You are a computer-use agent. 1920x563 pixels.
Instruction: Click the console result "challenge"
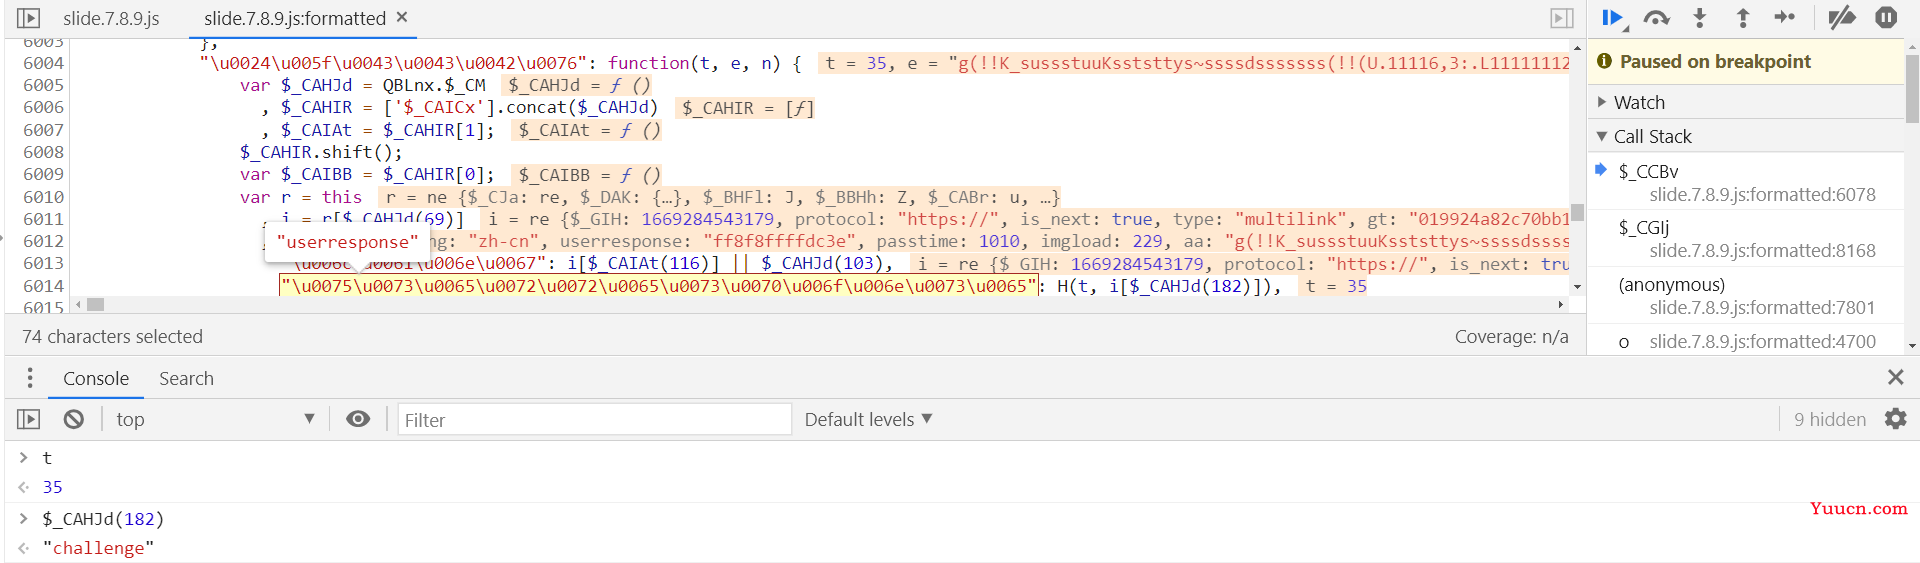click(x=98, y=548)
